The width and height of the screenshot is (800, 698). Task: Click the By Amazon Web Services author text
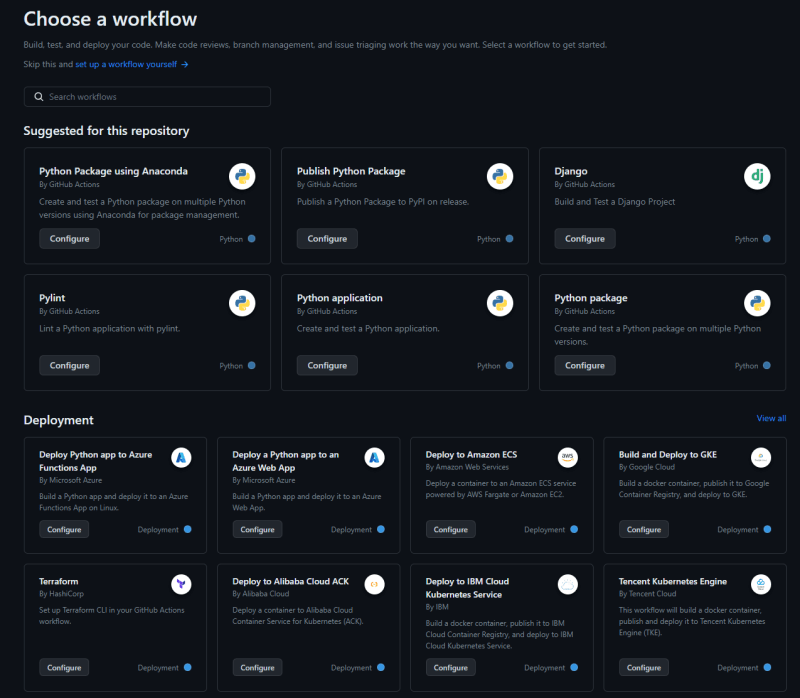point(467,467)
